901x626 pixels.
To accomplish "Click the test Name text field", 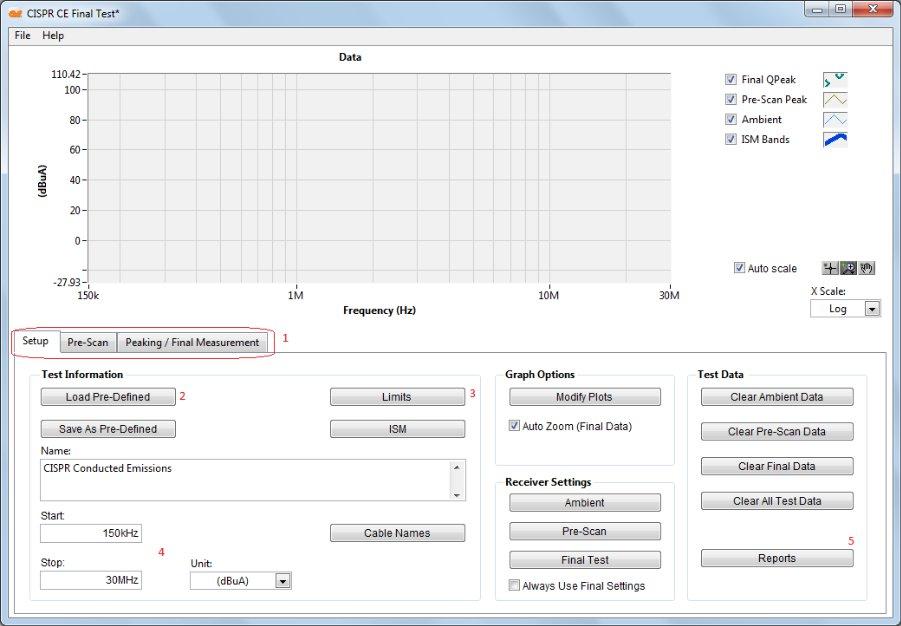I will [246, 480].
